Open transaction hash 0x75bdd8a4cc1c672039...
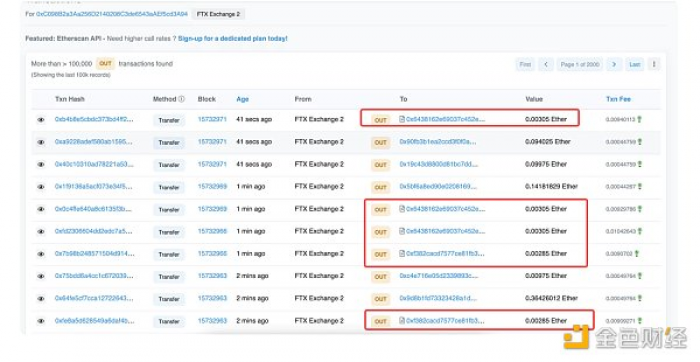 pyautogui.click(x=94, y=275)
